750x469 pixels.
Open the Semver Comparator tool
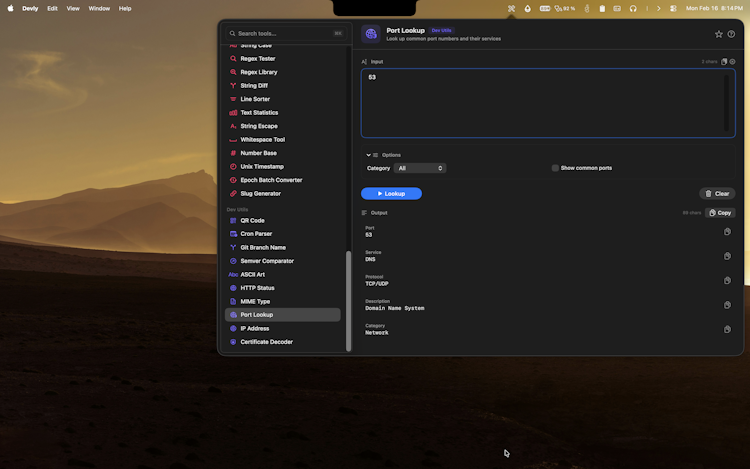282,261
